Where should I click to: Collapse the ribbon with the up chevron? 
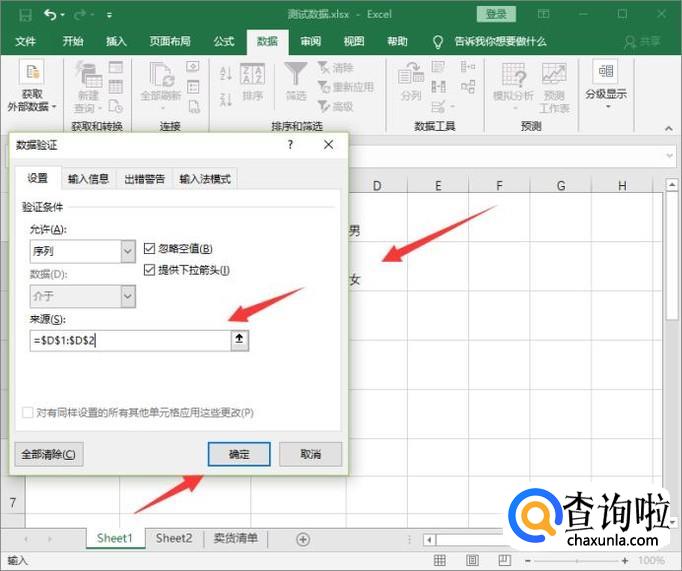669,128
